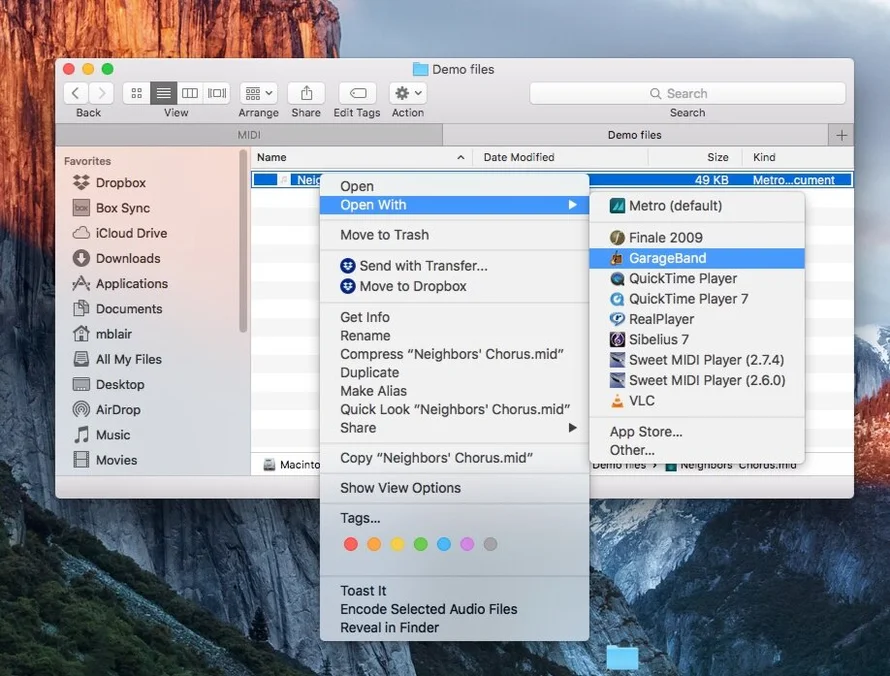The height and width of the screenshot is (676, 890).
Task: Compress "Neighbors' Chorus.mid"
Action: click(x=454, y=354)
